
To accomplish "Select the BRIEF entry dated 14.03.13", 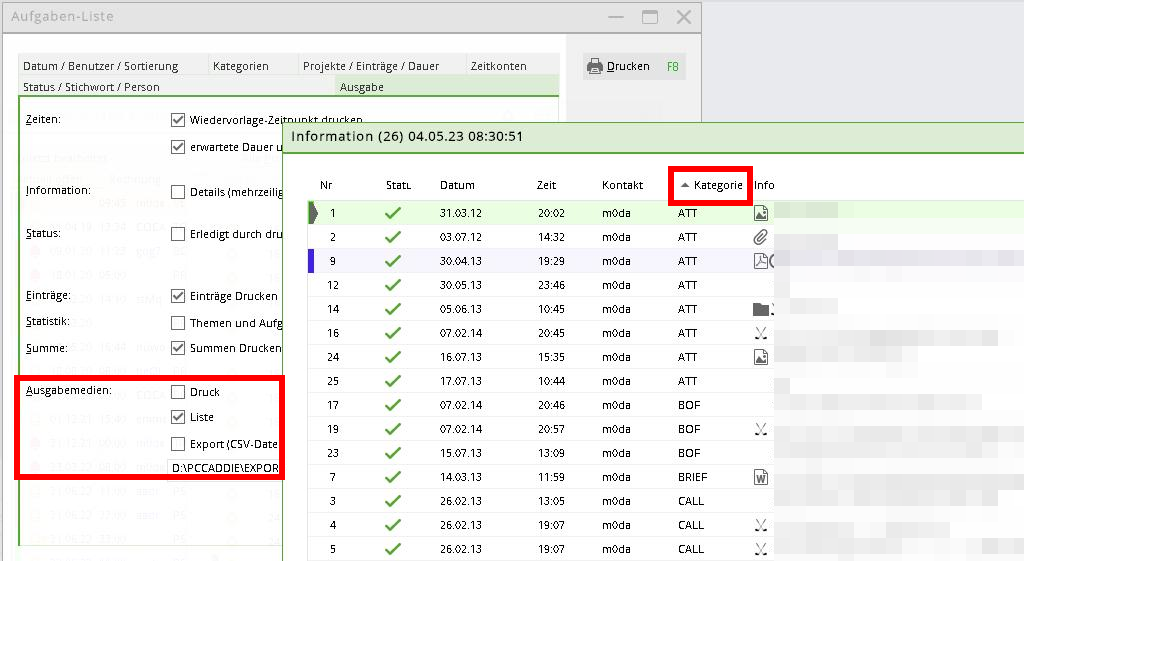I will 690,477.
